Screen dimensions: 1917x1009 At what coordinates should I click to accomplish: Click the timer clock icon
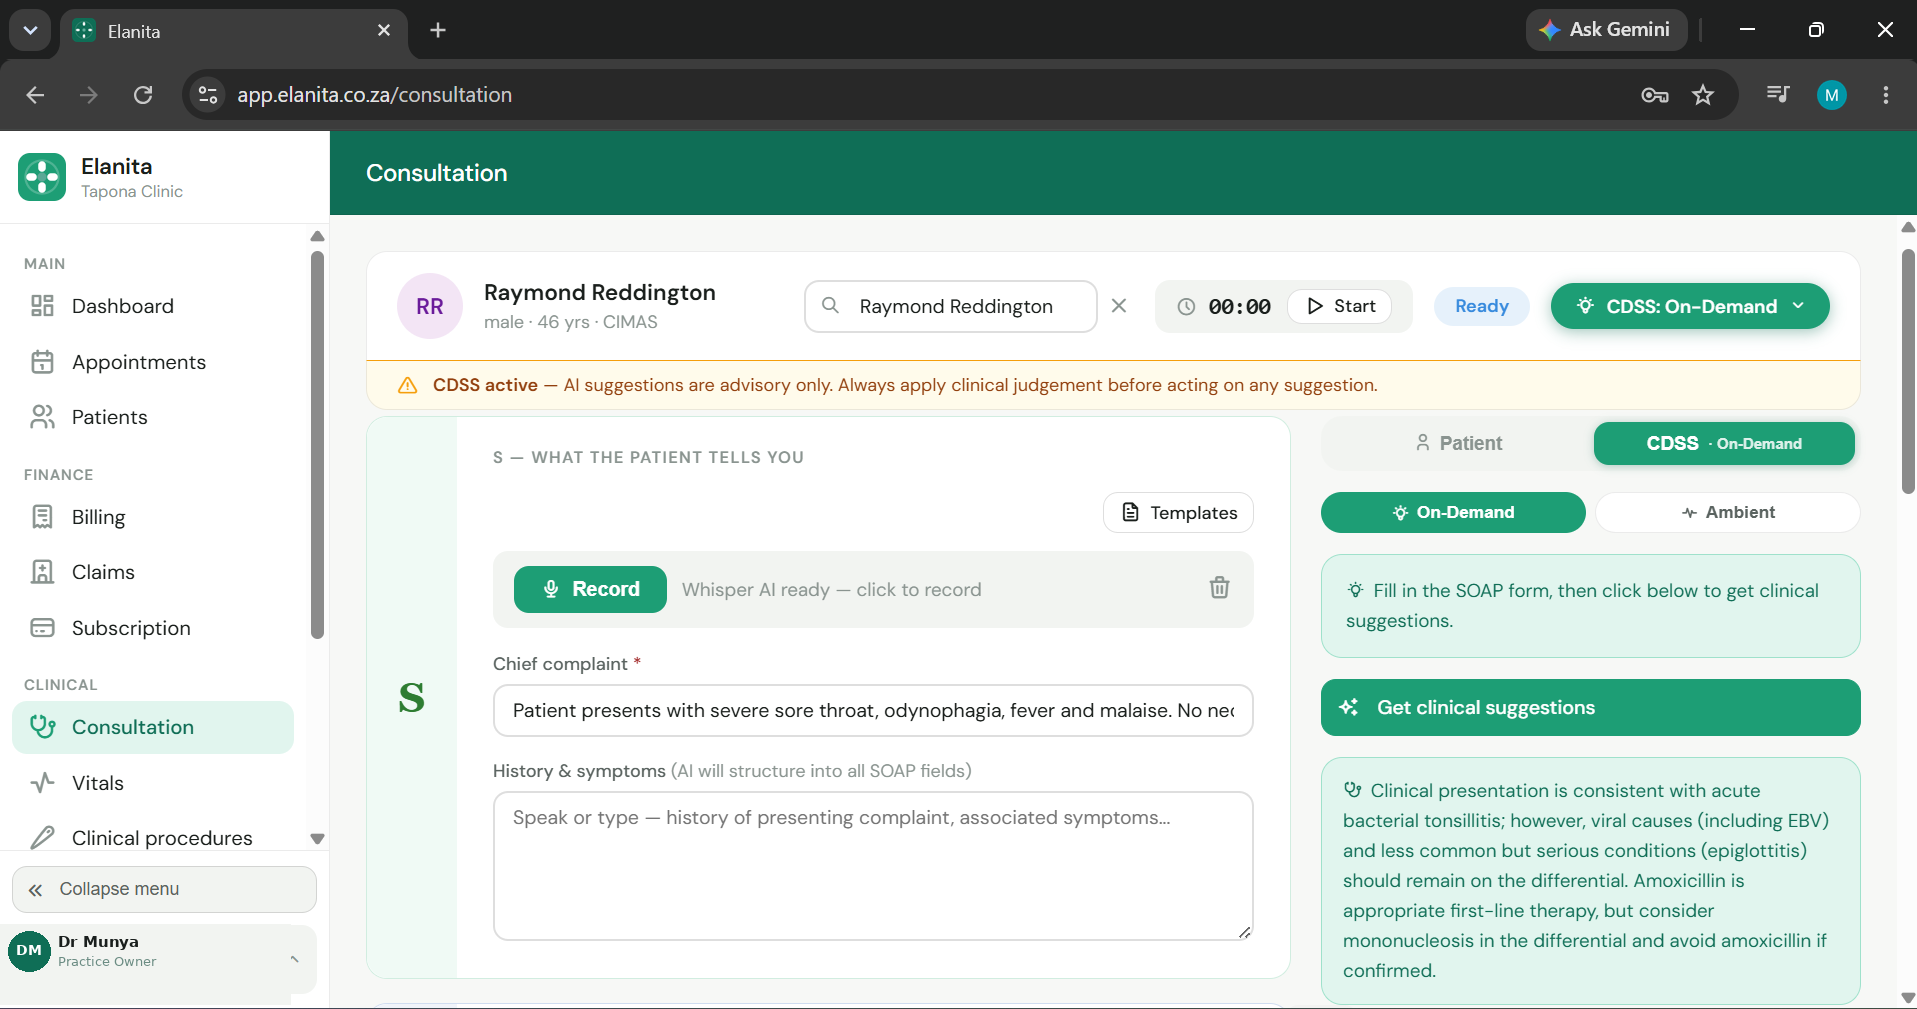click(1186, 307)
